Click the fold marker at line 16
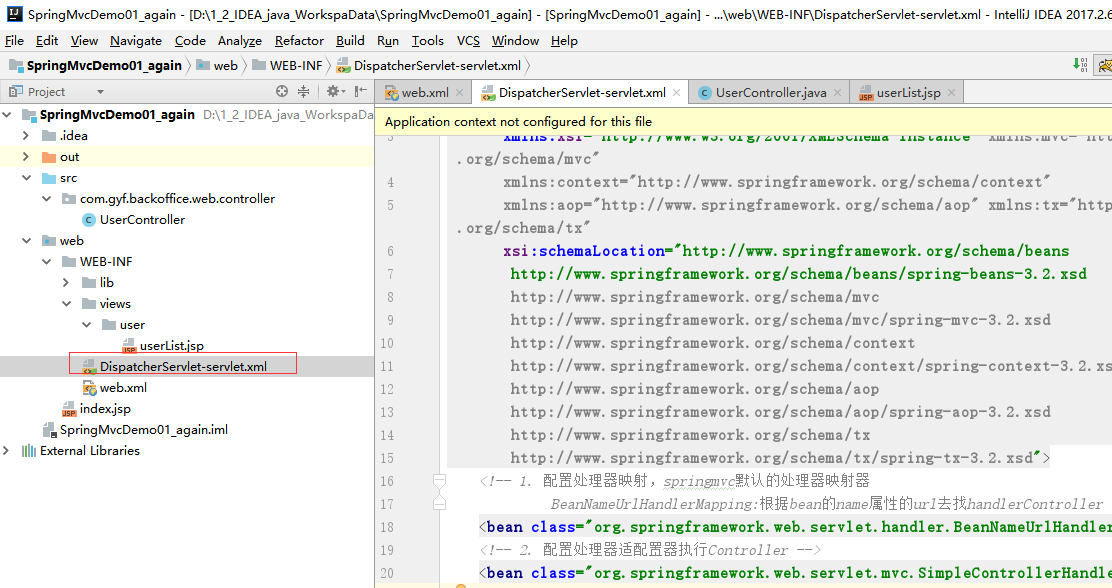The width and height of the screenshot is (1112, 588). coord(439,481)
